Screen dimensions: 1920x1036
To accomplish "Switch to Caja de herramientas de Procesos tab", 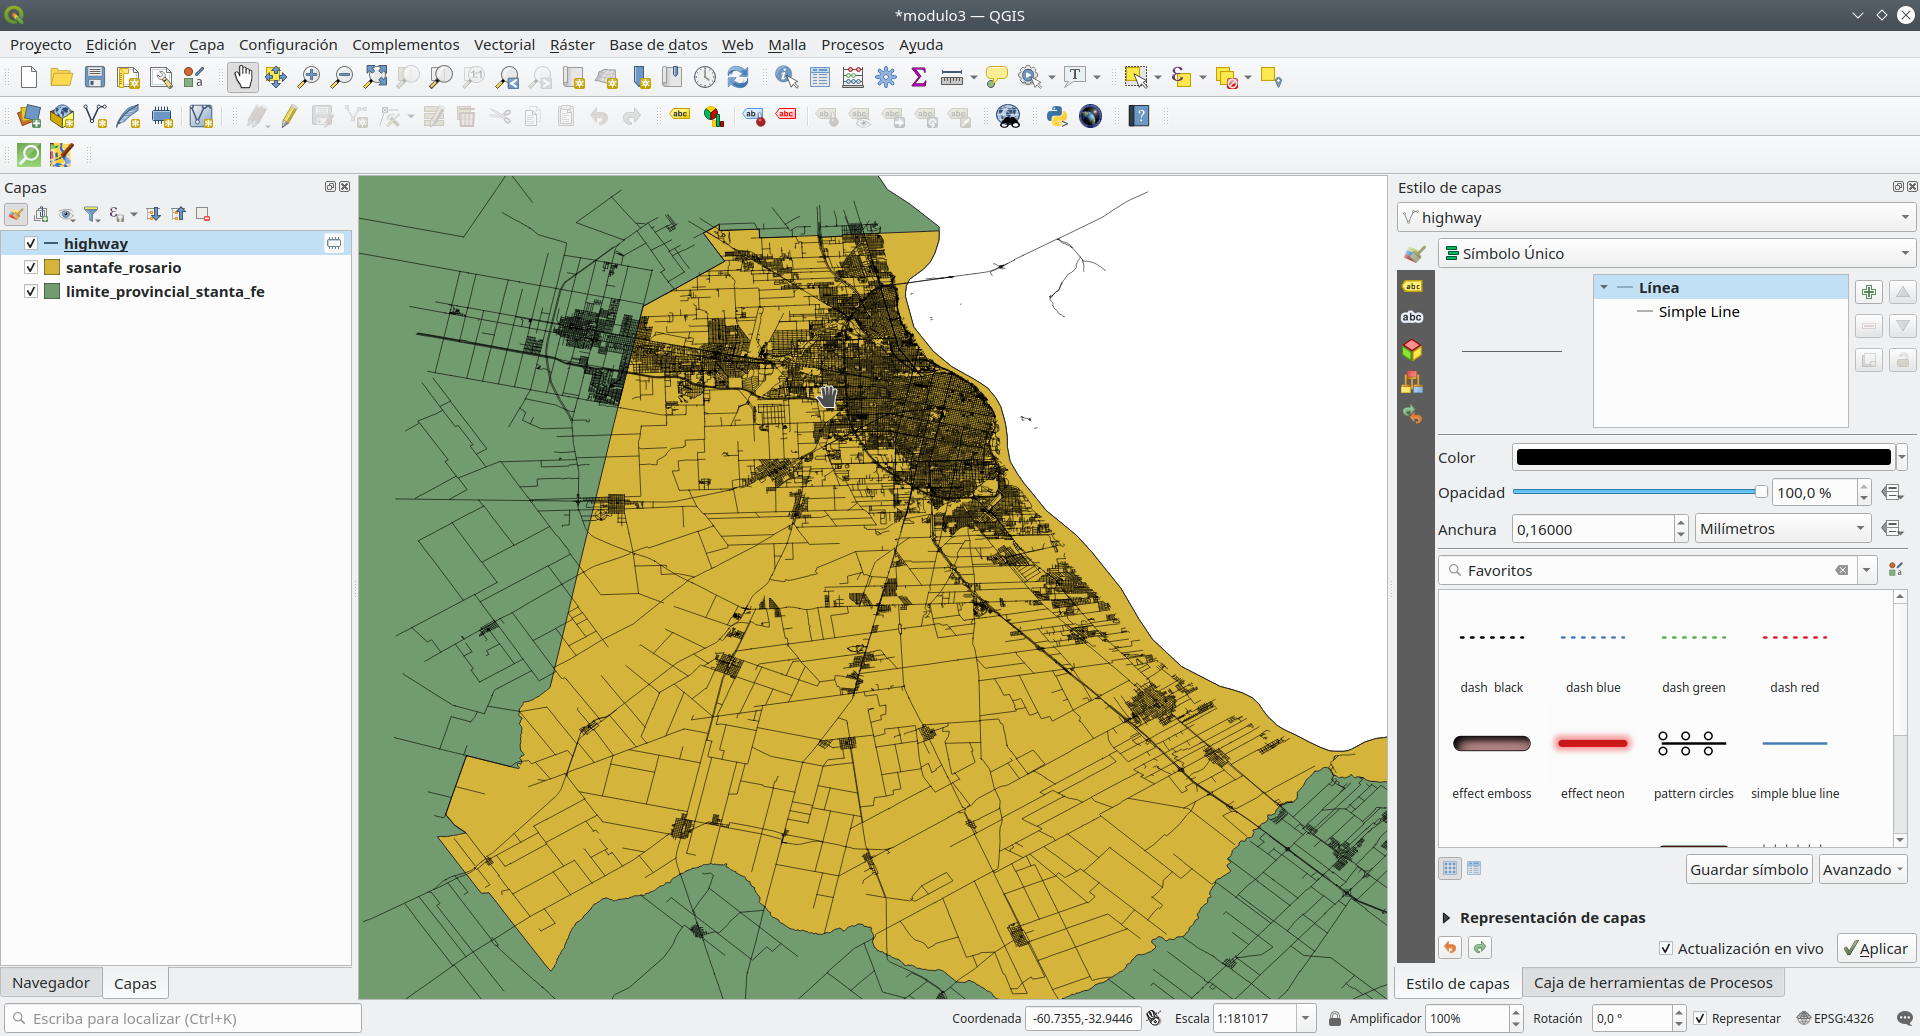I will coord(1653,983).
